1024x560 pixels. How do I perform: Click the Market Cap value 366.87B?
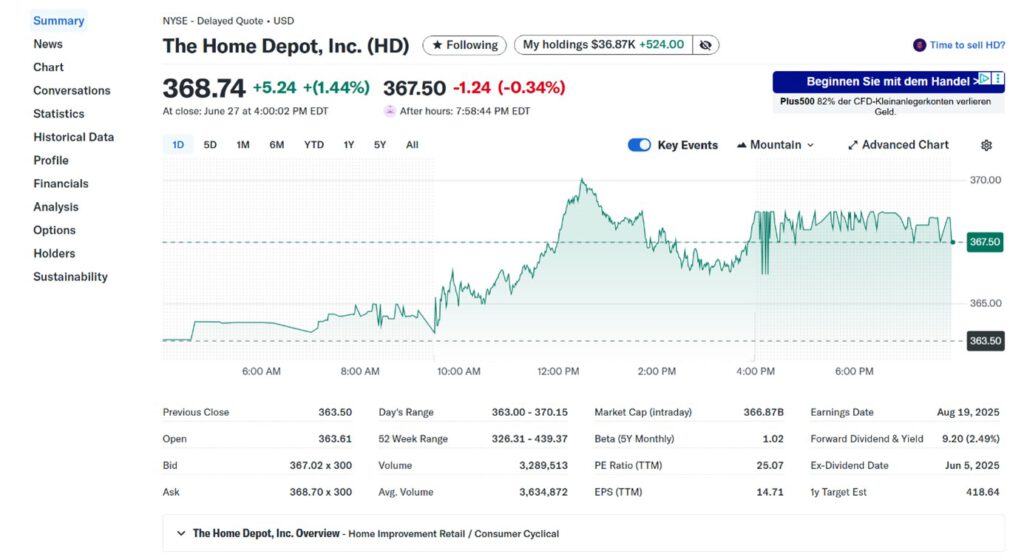point(763,412)
